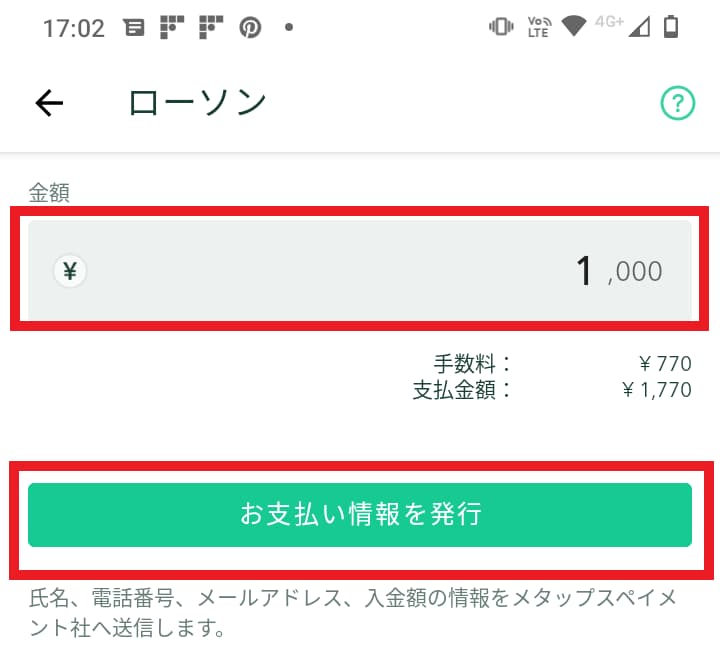Tap the 17:02 clock in the status bar
Viewport: 720px width, 660px height.
(74, 28)
